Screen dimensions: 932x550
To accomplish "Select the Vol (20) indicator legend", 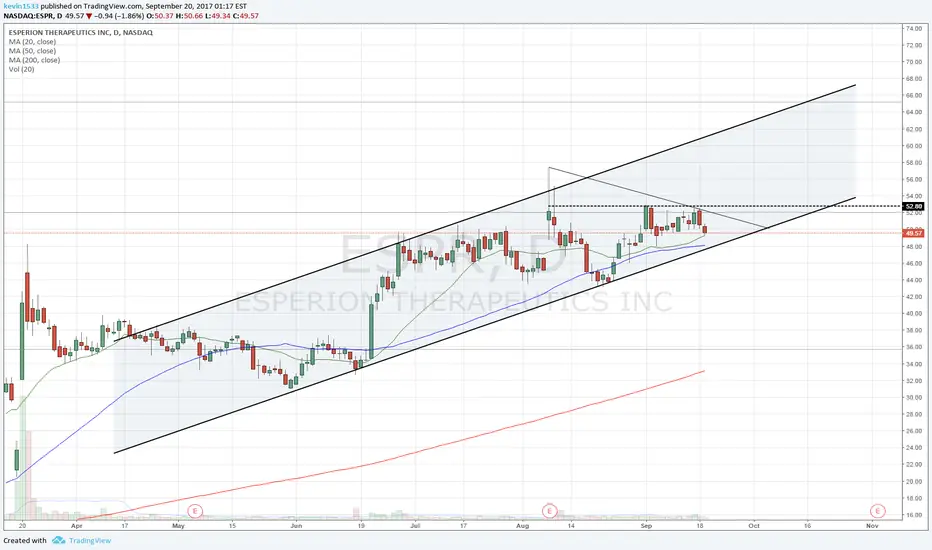I will pyautogui.click(x=21, y=70).
